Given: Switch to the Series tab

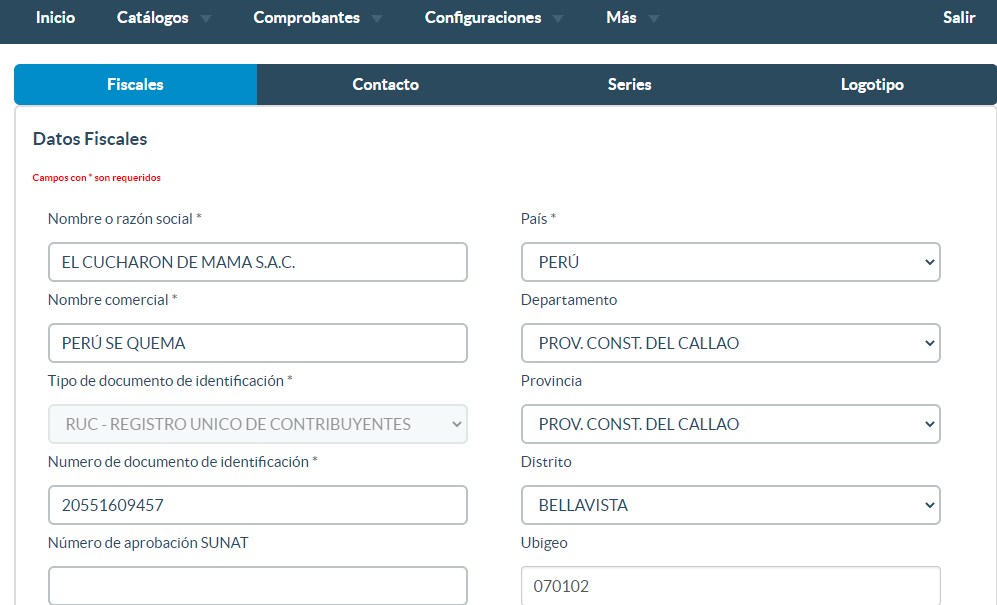Looking at the screenshot, I should [629, 85].
